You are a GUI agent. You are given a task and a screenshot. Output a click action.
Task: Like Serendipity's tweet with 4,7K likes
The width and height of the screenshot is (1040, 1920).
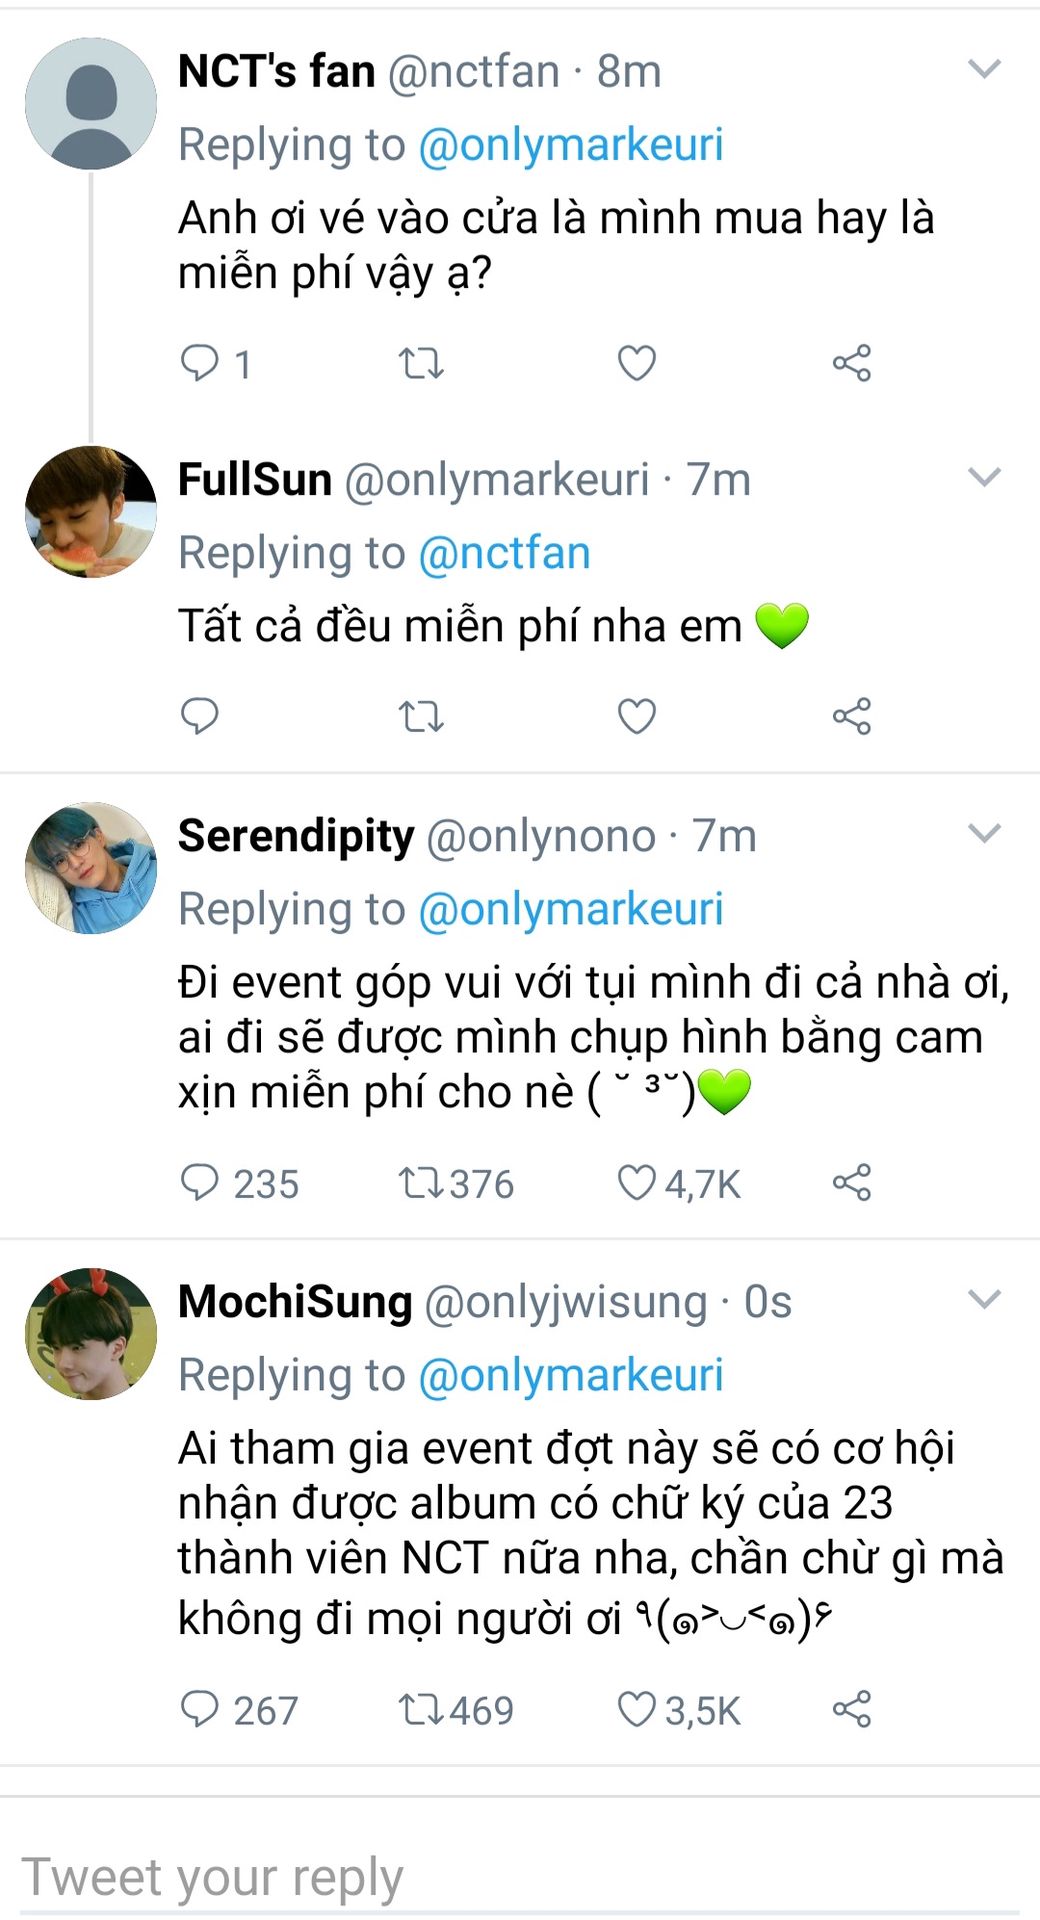coord(636,1182)
